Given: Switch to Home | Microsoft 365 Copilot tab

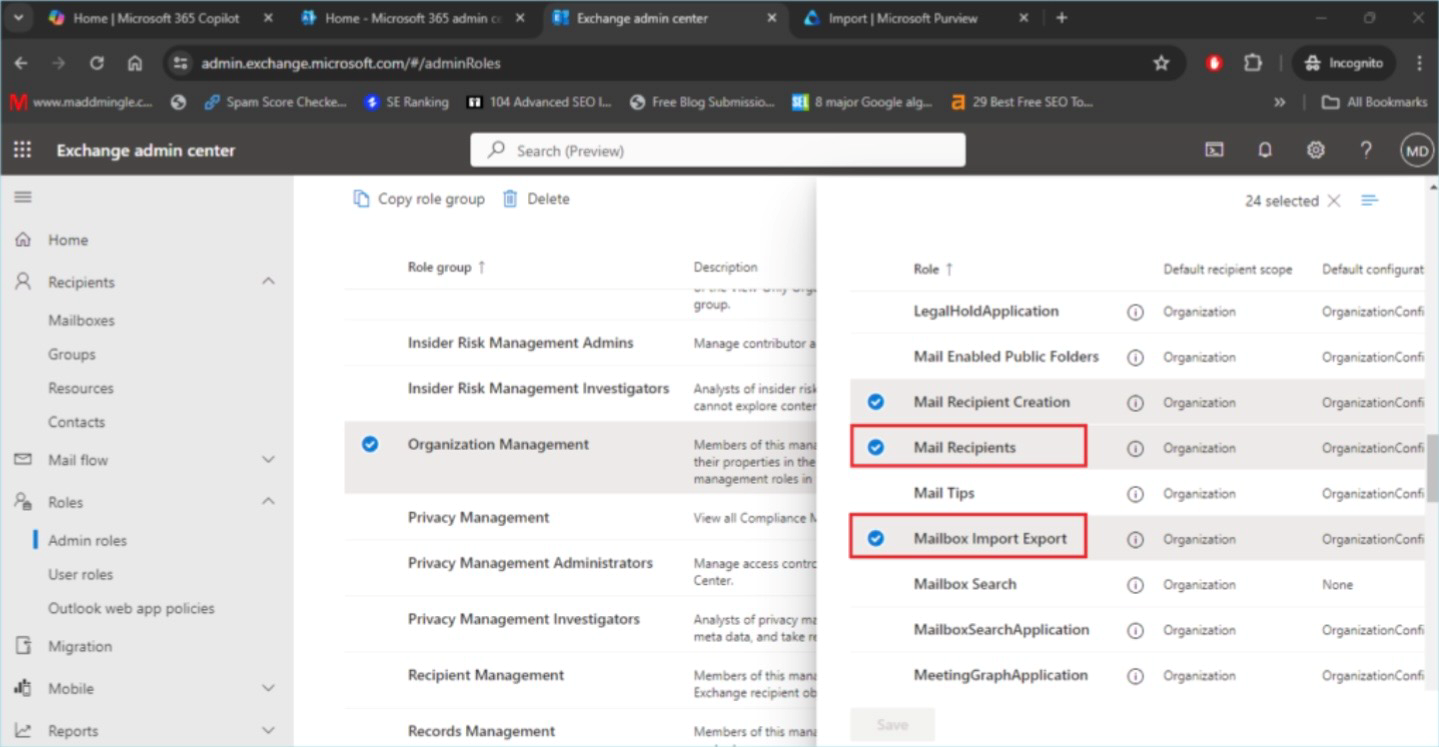Looking at the screenshot, I should pos(158,18).
